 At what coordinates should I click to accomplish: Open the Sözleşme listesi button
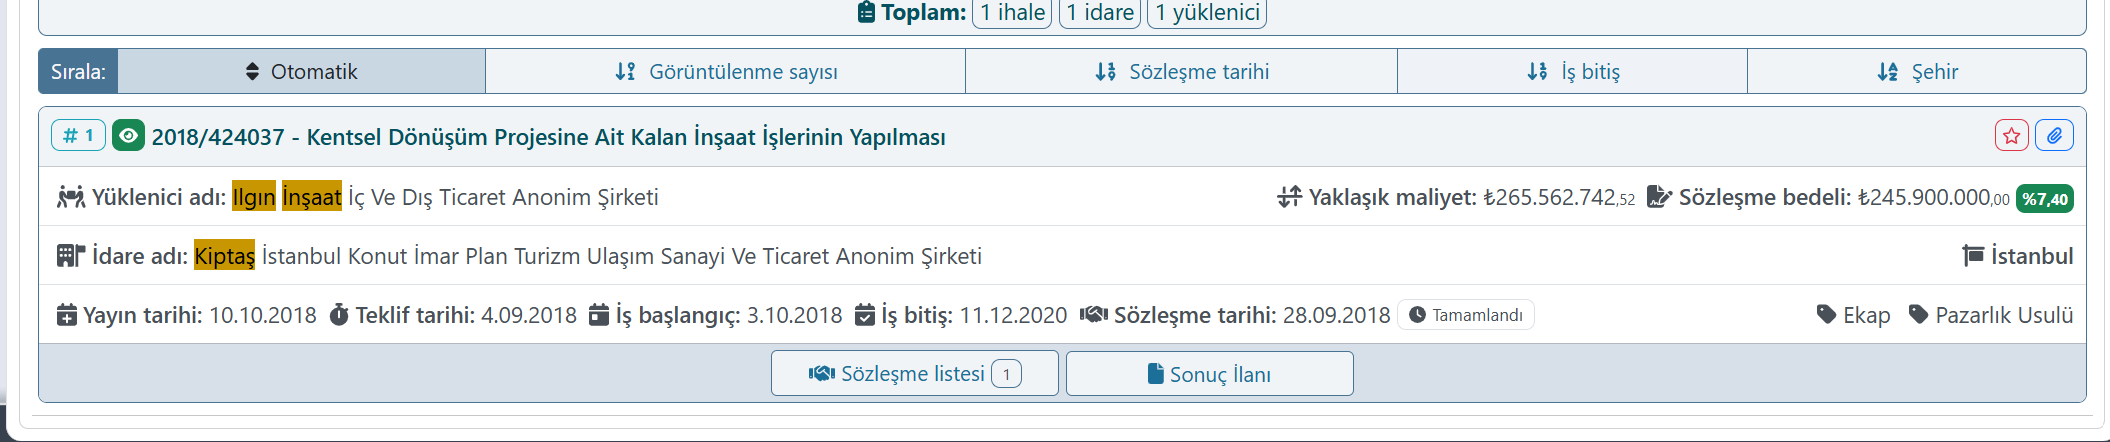(914, 374)
